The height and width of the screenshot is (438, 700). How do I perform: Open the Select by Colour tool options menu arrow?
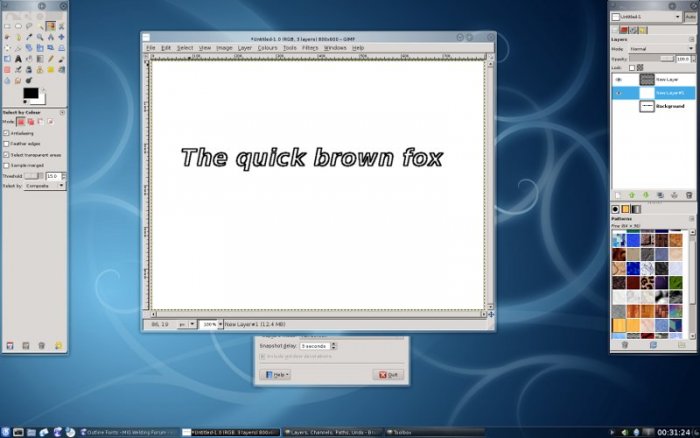(62, 113)
